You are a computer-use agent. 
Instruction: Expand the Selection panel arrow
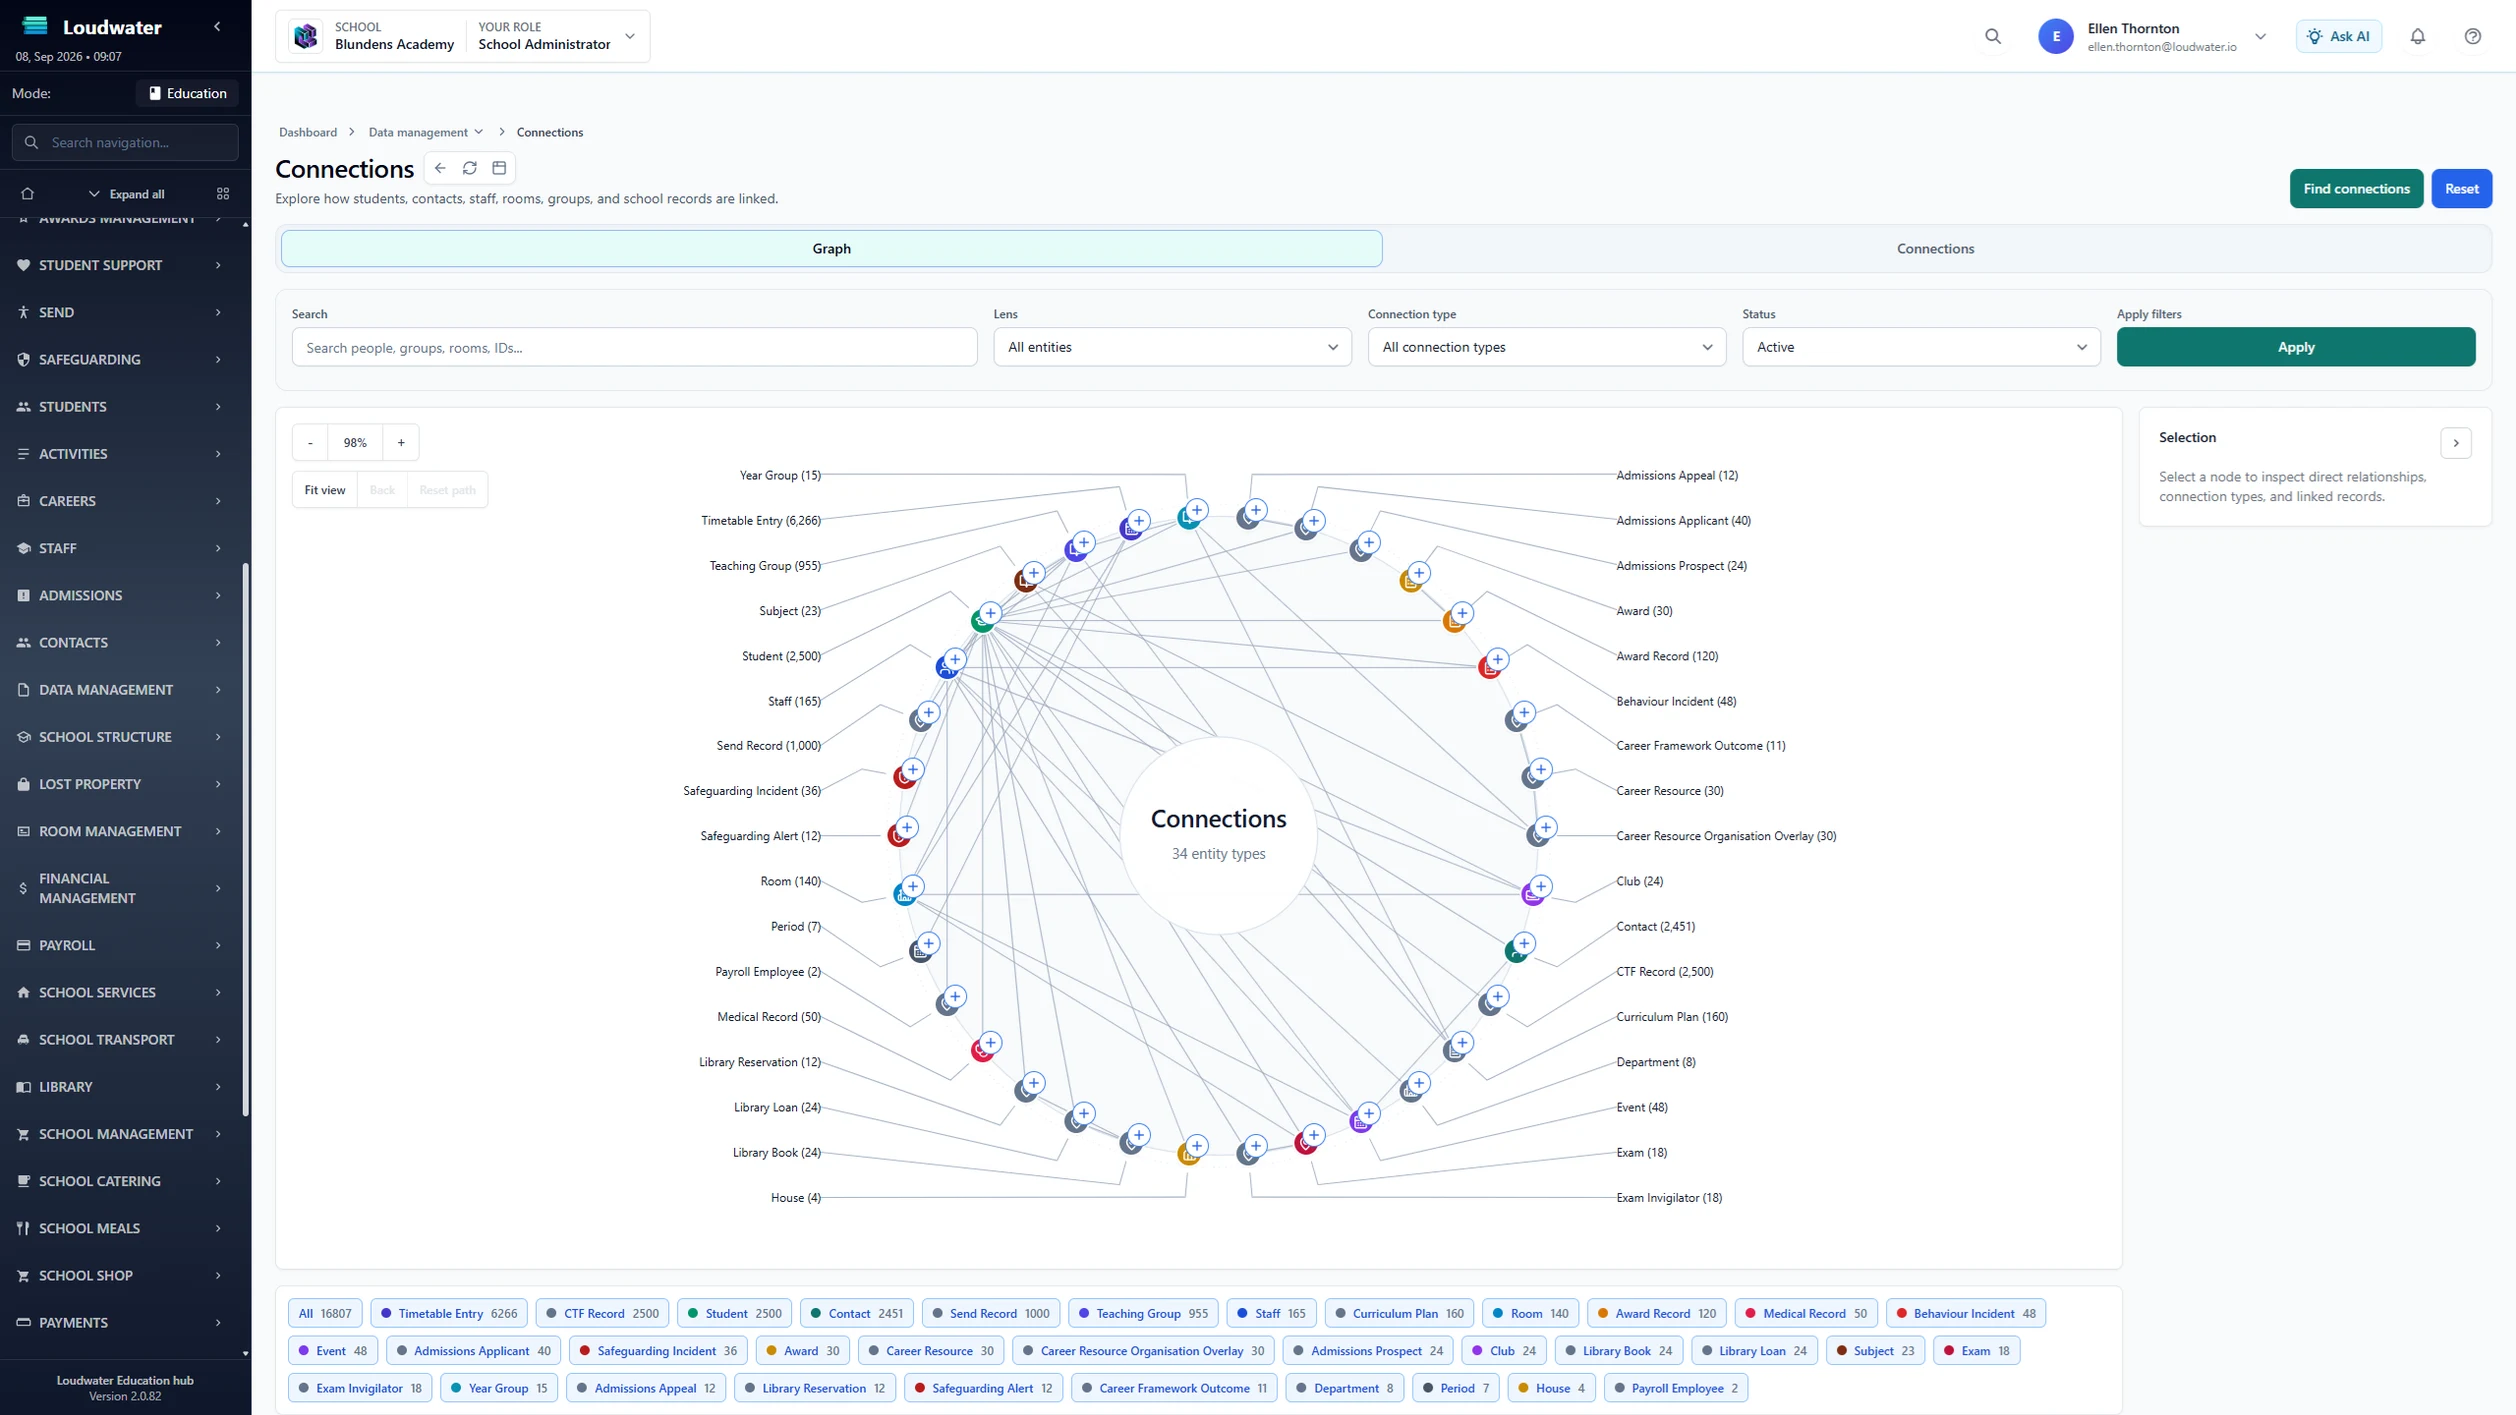2456,443
